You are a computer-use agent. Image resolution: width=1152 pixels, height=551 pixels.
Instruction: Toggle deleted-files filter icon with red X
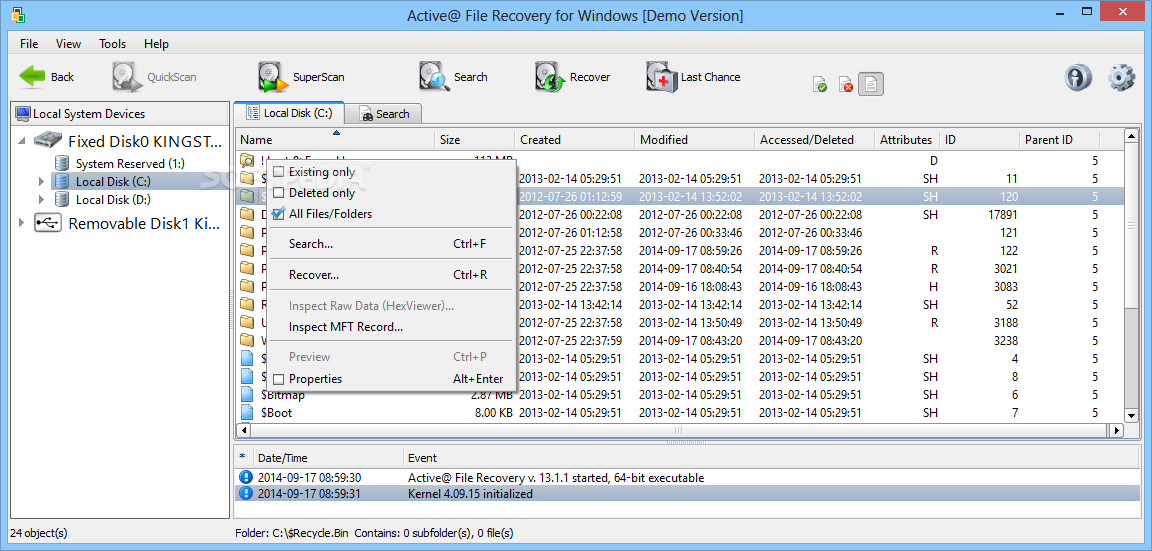(x=846, y=84)
